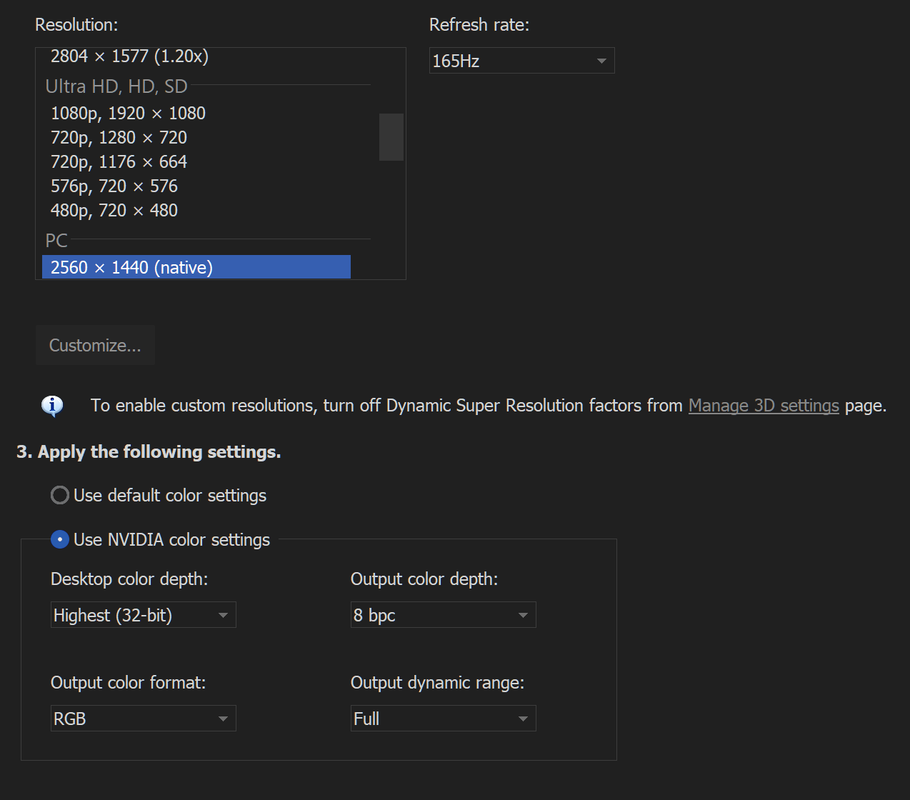Open Output color depth 8 bpc dropdown
This screenshot has width=910, height=800.
(443, 615)
